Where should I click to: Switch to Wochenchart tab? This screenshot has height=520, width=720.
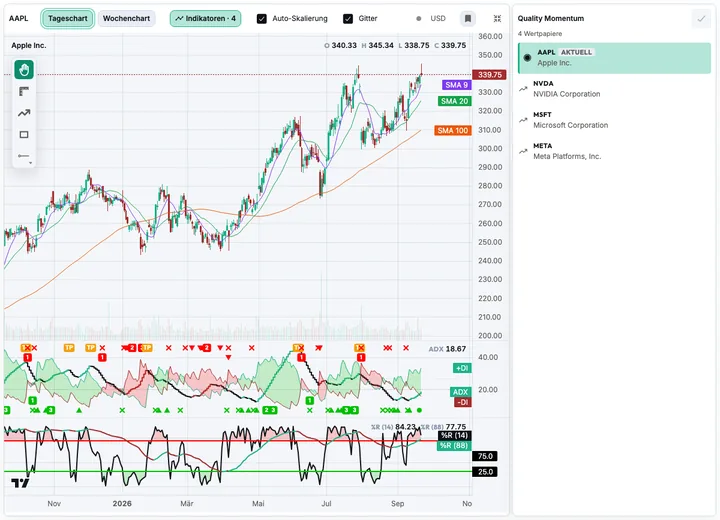(126, 18)
